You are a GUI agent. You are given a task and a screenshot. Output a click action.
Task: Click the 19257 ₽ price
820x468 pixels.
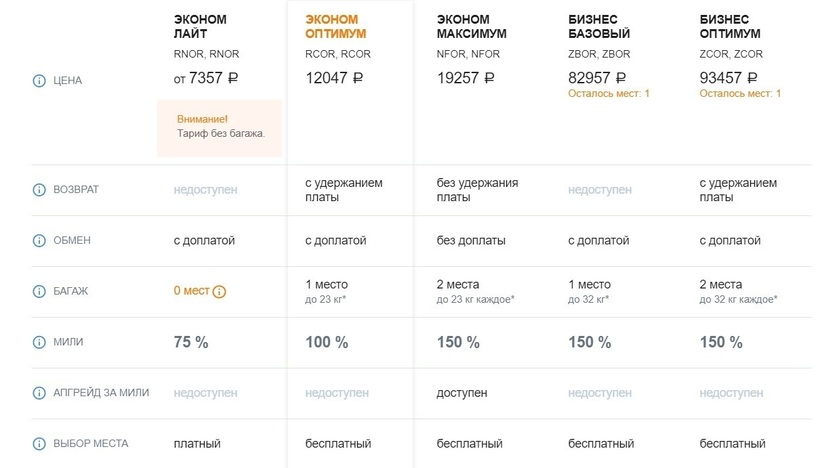click(x=467, y=77)
